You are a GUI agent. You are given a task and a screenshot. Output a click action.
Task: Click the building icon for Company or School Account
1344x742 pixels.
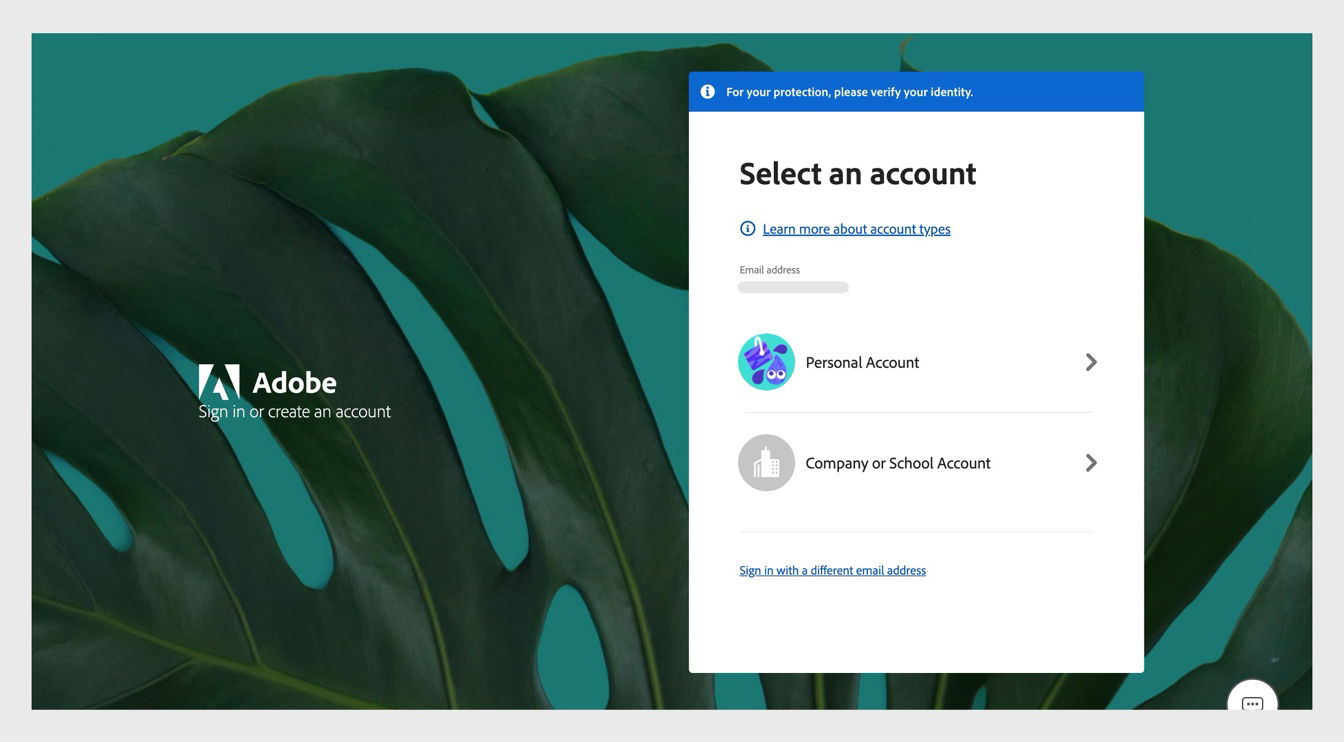pyautogui.click(x=766, y=463)
